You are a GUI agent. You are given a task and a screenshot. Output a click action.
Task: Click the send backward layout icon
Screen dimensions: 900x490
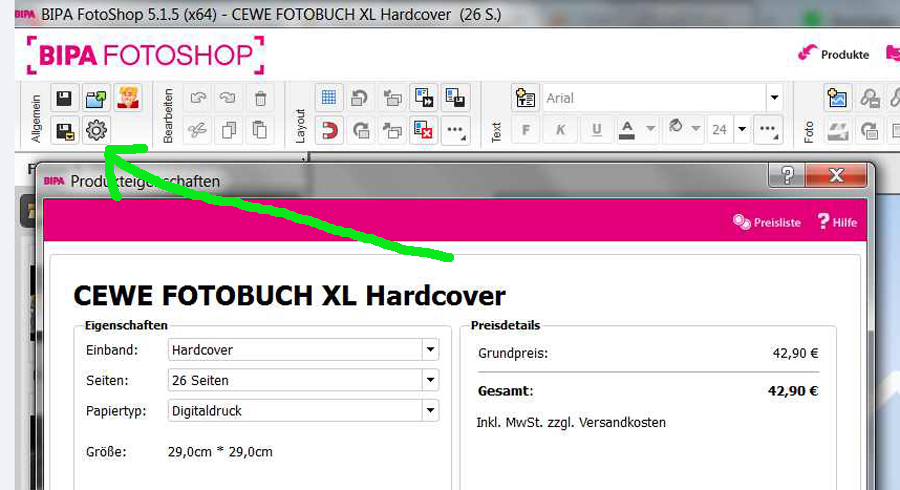click(x=392, y=98)
